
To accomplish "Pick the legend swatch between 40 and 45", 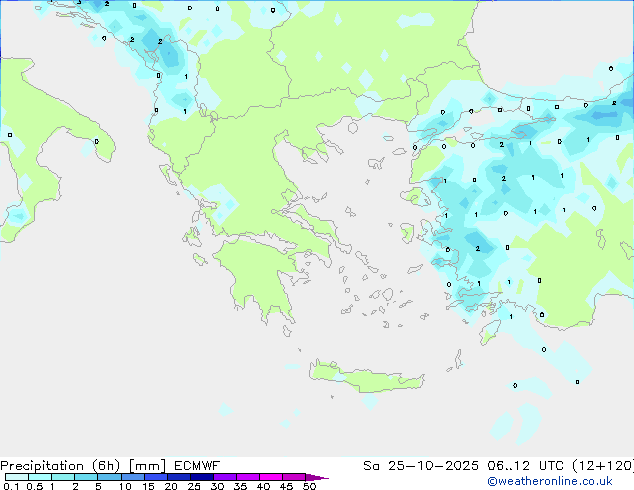I will click(x=274, y=478).
